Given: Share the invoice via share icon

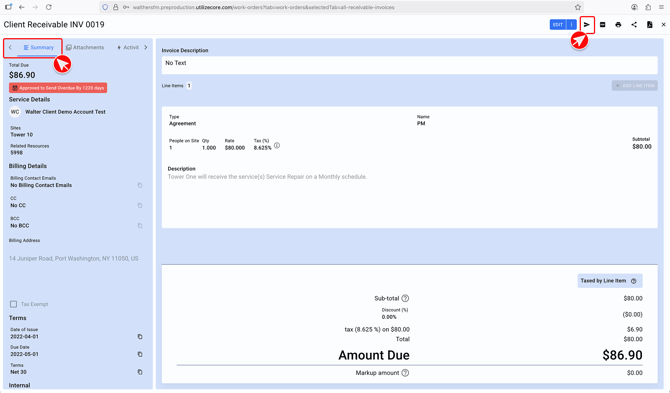Looking at the screenshot, I should [634, 25].
